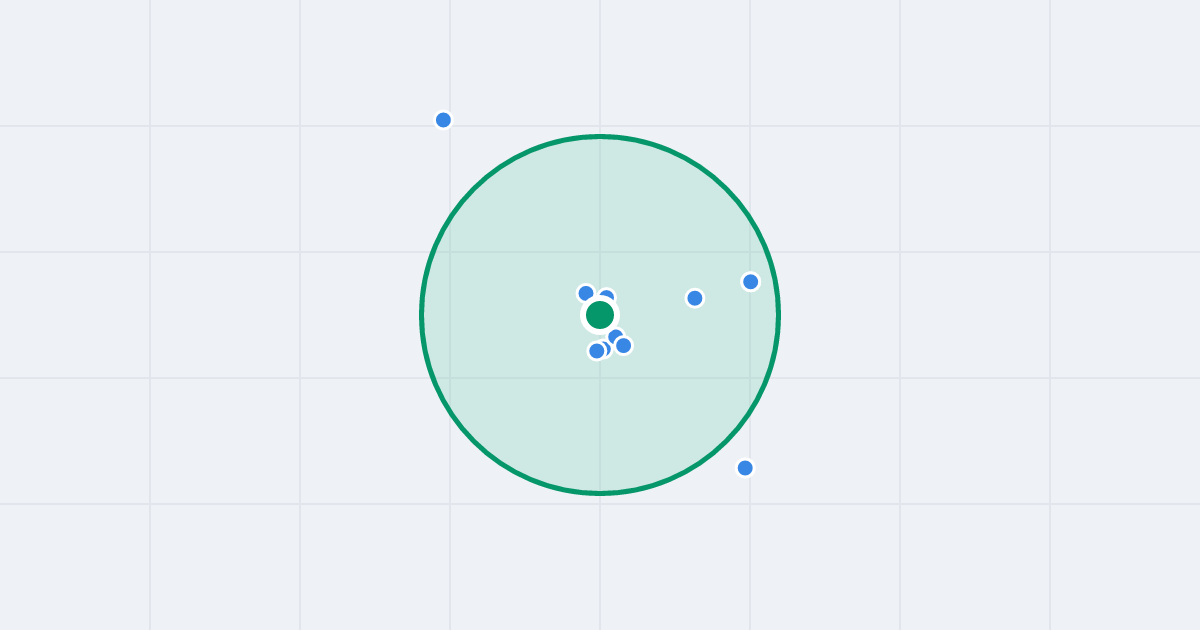Select the blue dot just upper-left of the green marker

click(586, 293)
